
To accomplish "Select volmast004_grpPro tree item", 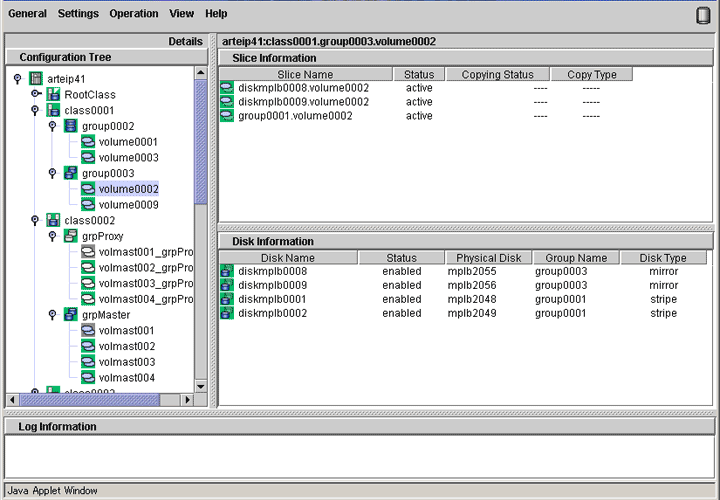I will tap(146, 299).
